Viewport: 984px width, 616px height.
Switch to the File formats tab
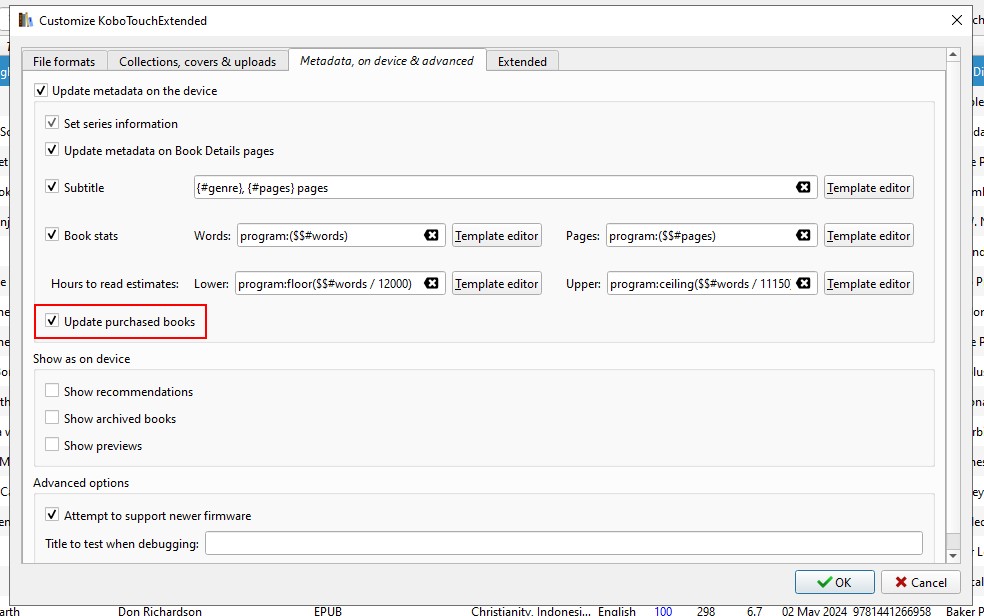(64, 61)
